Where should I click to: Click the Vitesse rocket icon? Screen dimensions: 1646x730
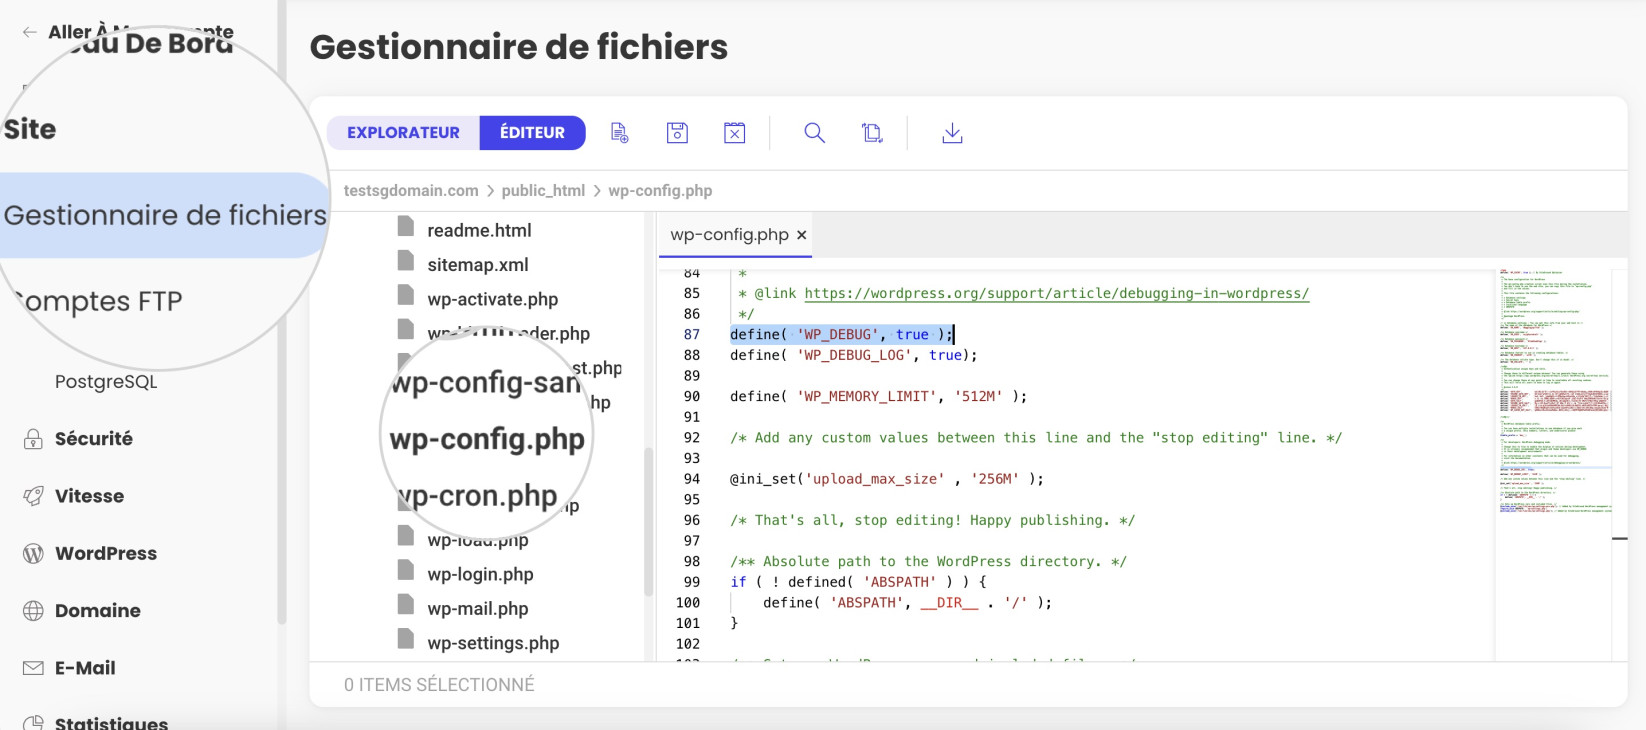click(x=33, y=496)
